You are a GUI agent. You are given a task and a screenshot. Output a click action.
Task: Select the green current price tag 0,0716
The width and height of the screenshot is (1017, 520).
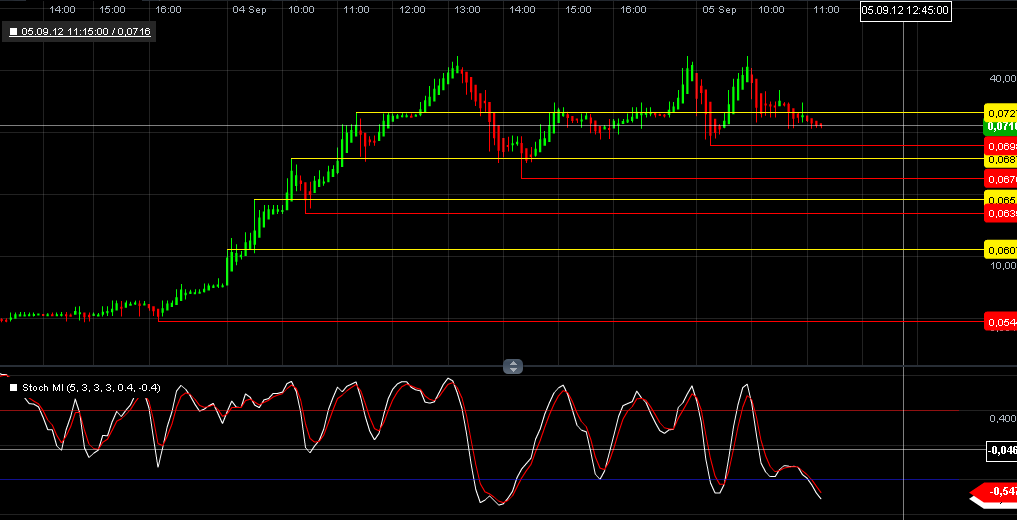[x=1001, y=127]
